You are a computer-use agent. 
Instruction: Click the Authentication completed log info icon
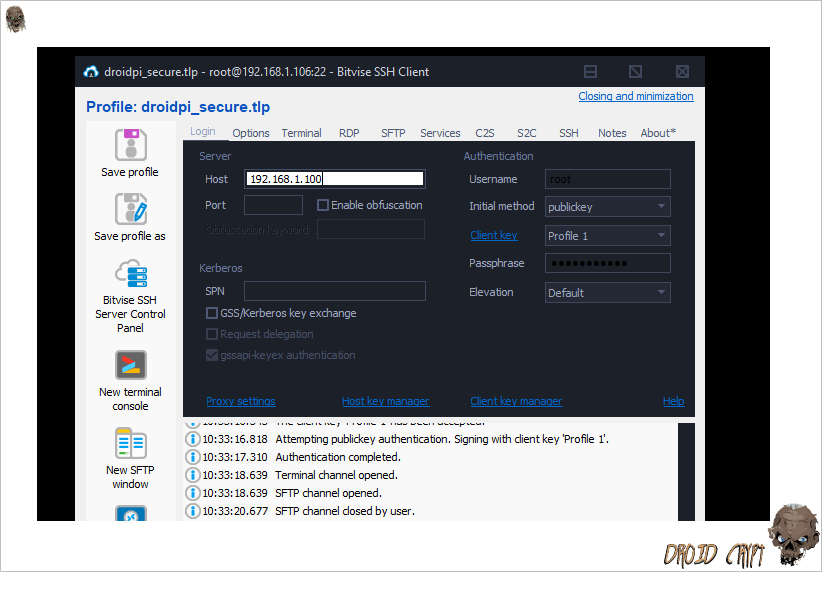tap(193, 457)
